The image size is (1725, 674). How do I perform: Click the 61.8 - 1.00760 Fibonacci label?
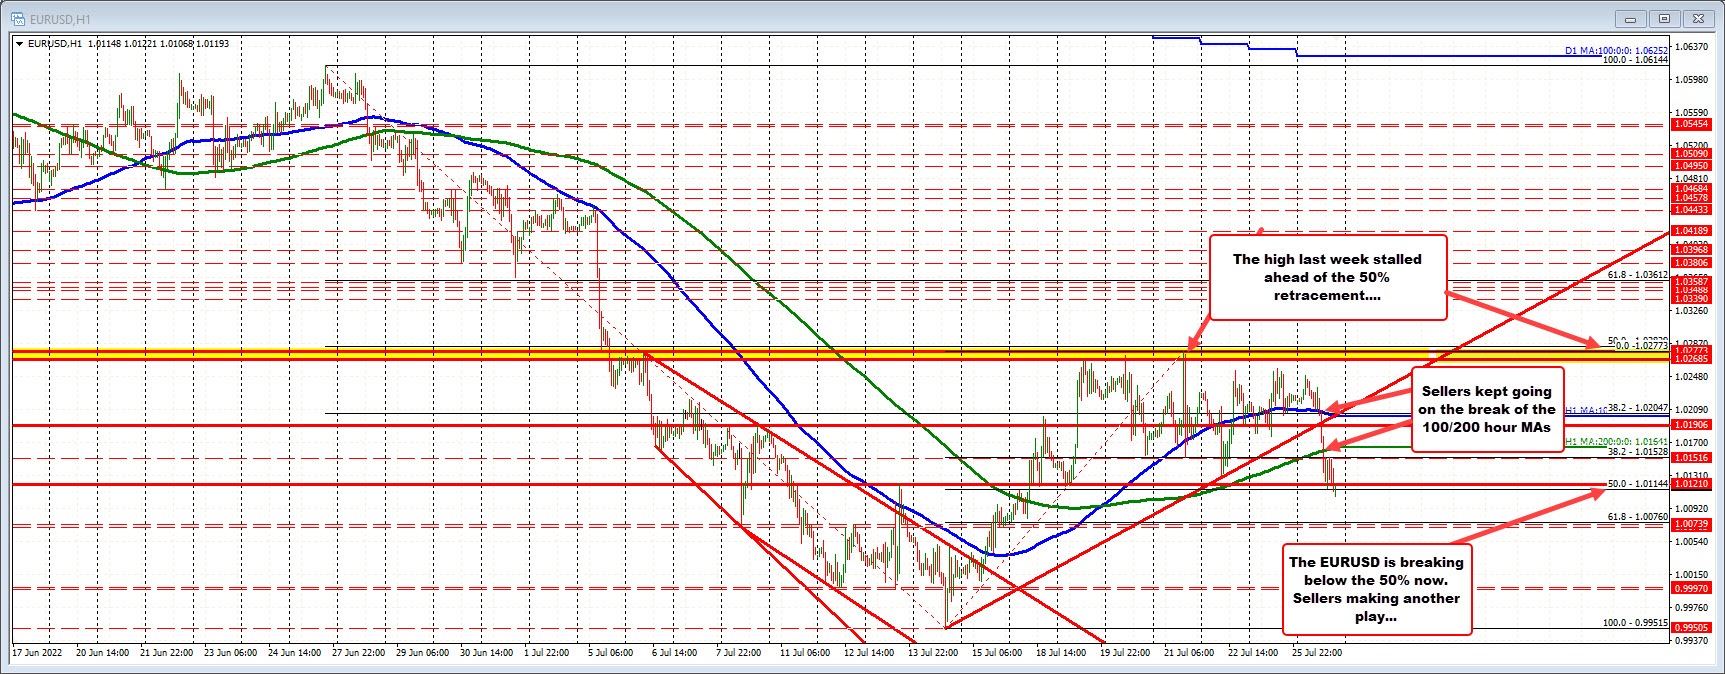[1637, 517]
